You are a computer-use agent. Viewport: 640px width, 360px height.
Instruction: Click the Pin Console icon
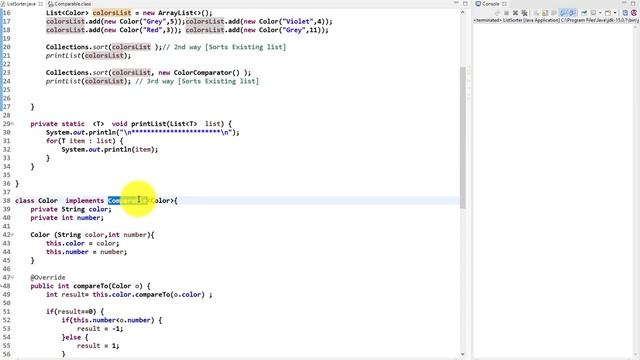pyautogui.click(x=584, y=13)
